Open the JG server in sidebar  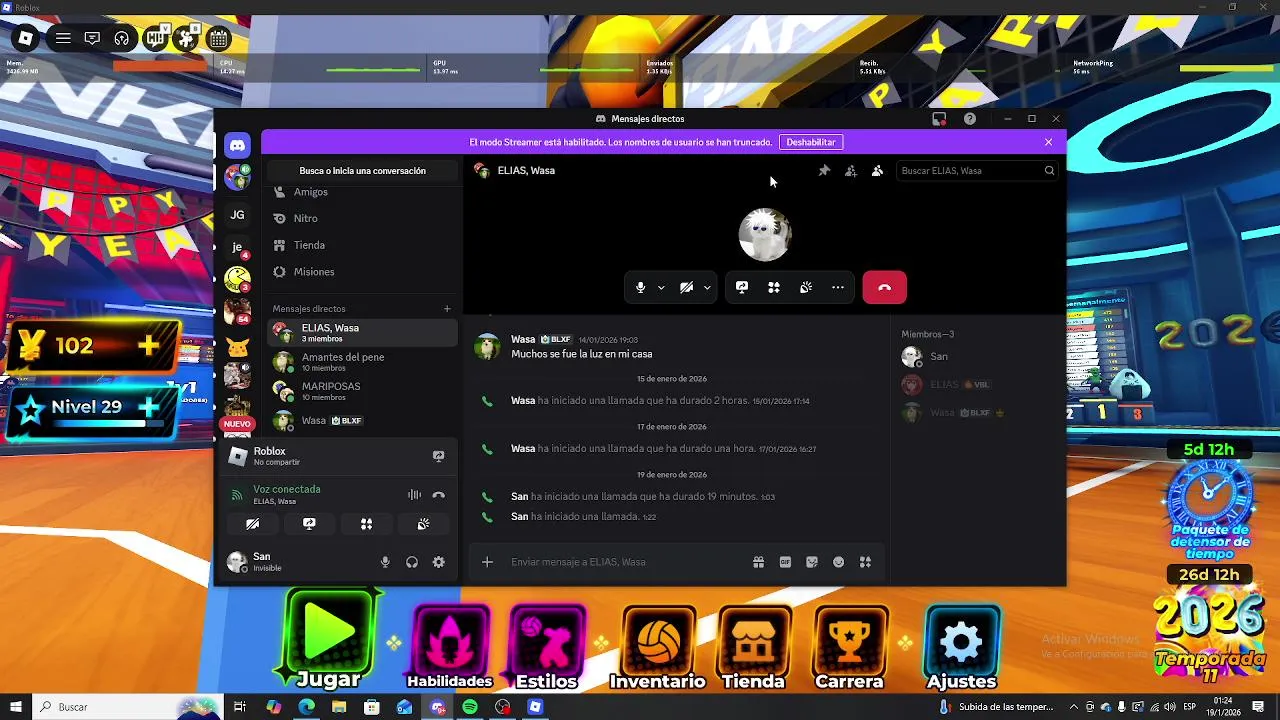tap(237, 214)
